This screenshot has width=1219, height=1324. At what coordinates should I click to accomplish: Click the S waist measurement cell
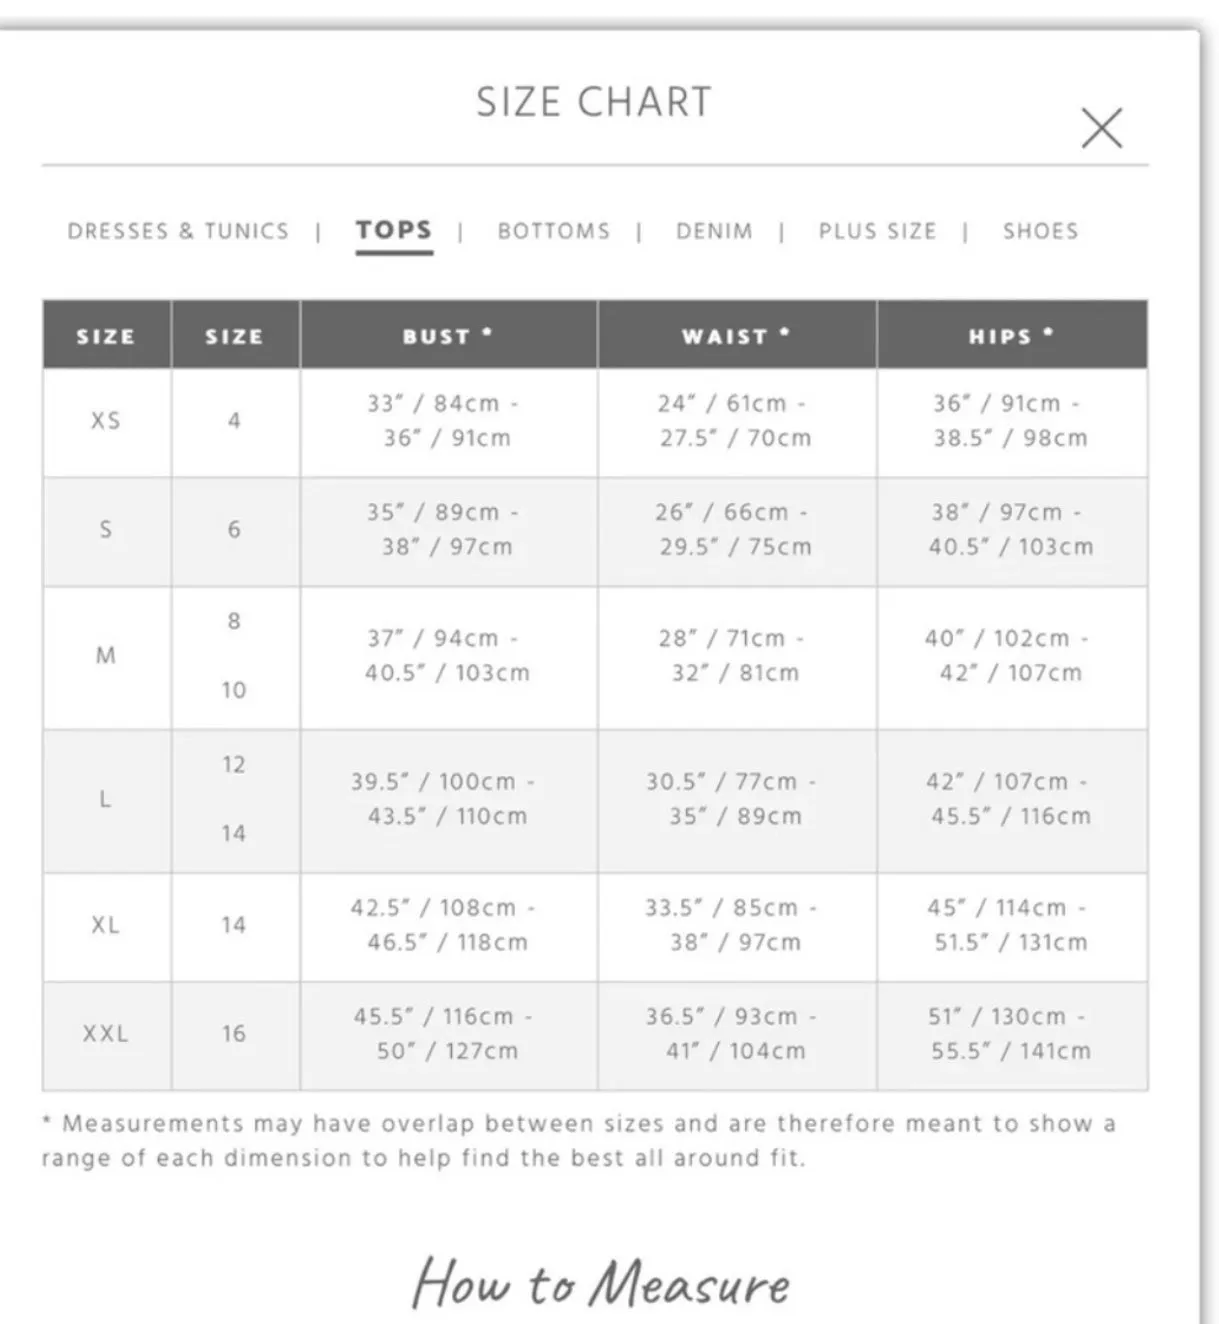[737, 530]
